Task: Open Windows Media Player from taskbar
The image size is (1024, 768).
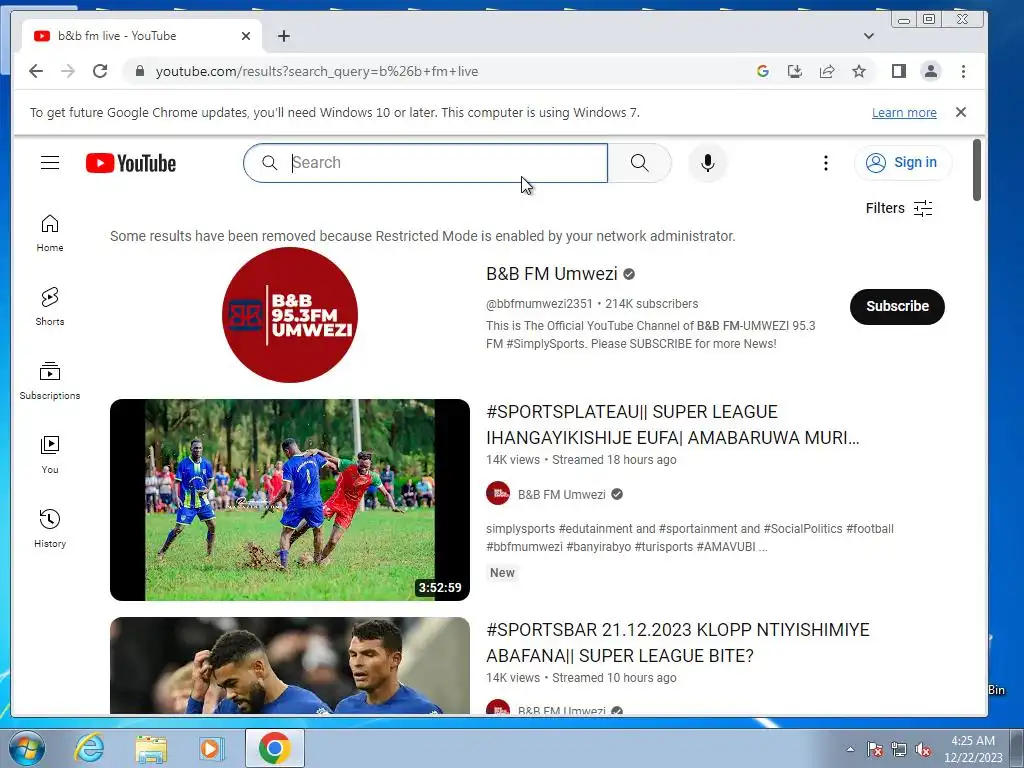Action: 210,748
